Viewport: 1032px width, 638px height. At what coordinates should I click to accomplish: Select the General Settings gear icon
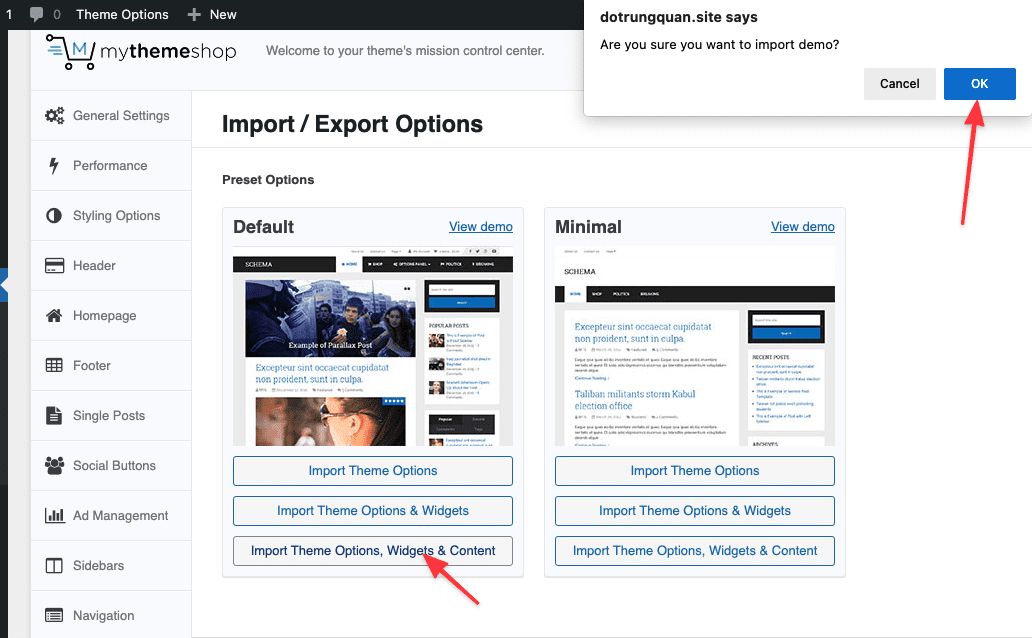click(55, 115)
